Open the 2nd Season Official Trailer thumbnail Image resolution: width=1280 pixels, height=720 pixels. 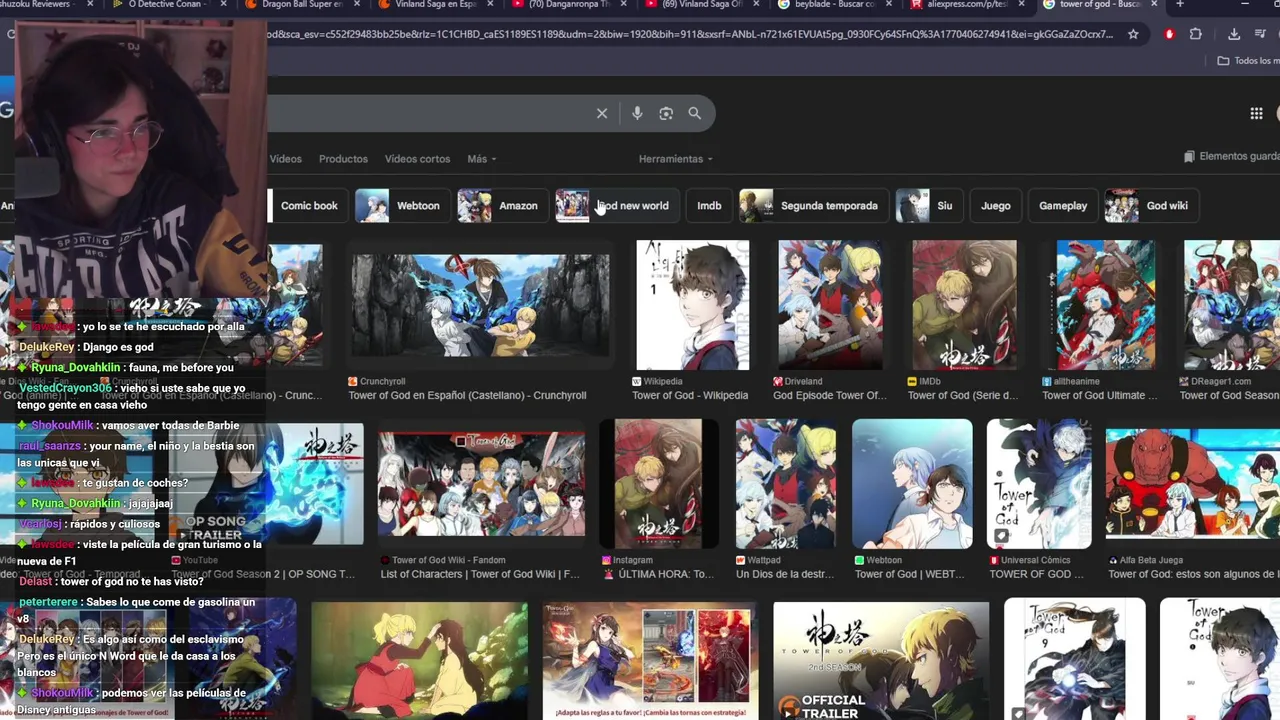pyautogui.click(x=881, y=660)
